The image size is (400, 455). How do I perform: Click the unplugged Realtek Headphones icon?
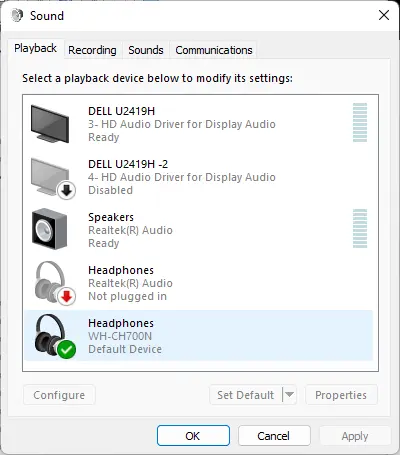point(54,283)
